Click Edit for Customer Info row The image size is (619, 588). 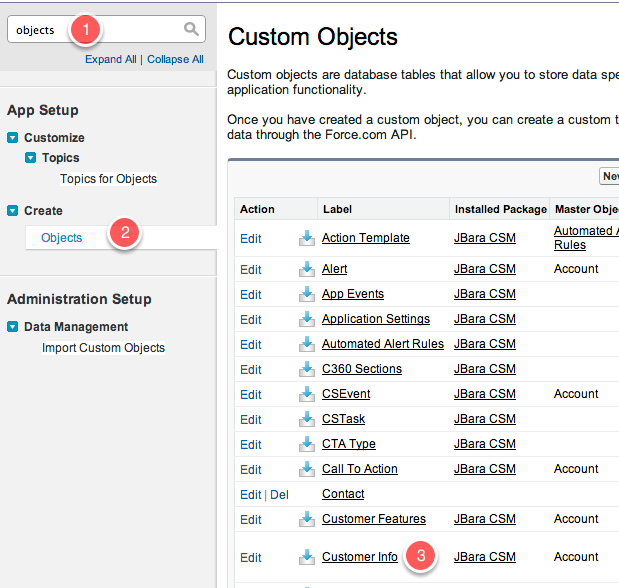click(251, 558)
